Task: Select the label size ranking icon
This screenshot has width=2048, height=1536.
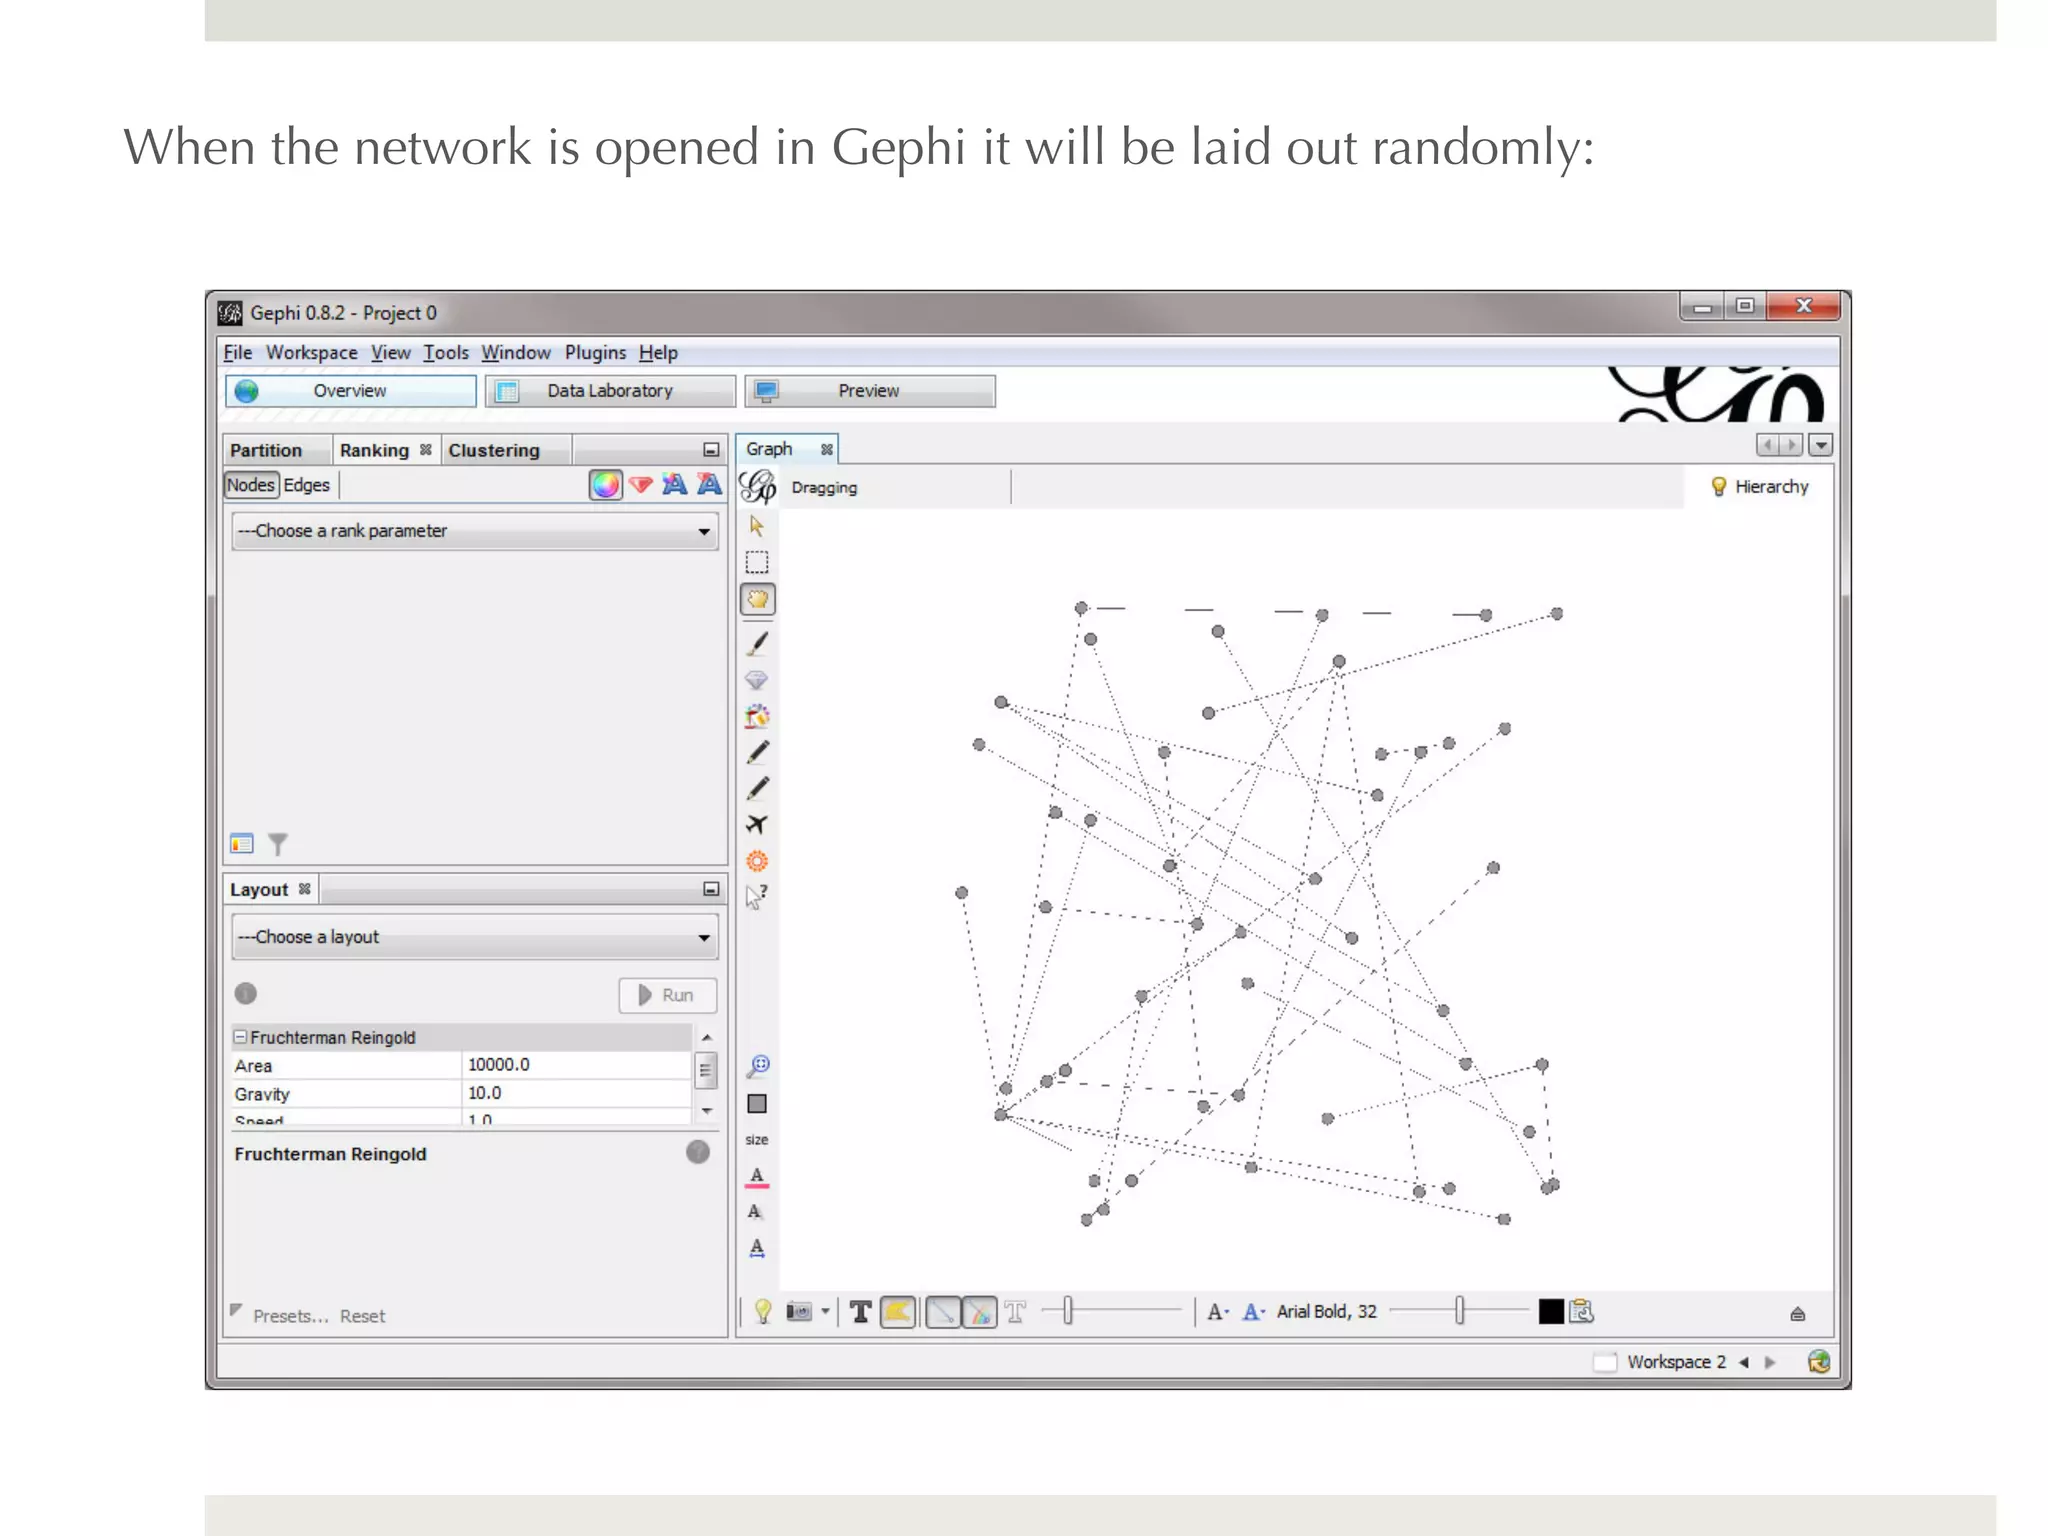Action: 709,485
